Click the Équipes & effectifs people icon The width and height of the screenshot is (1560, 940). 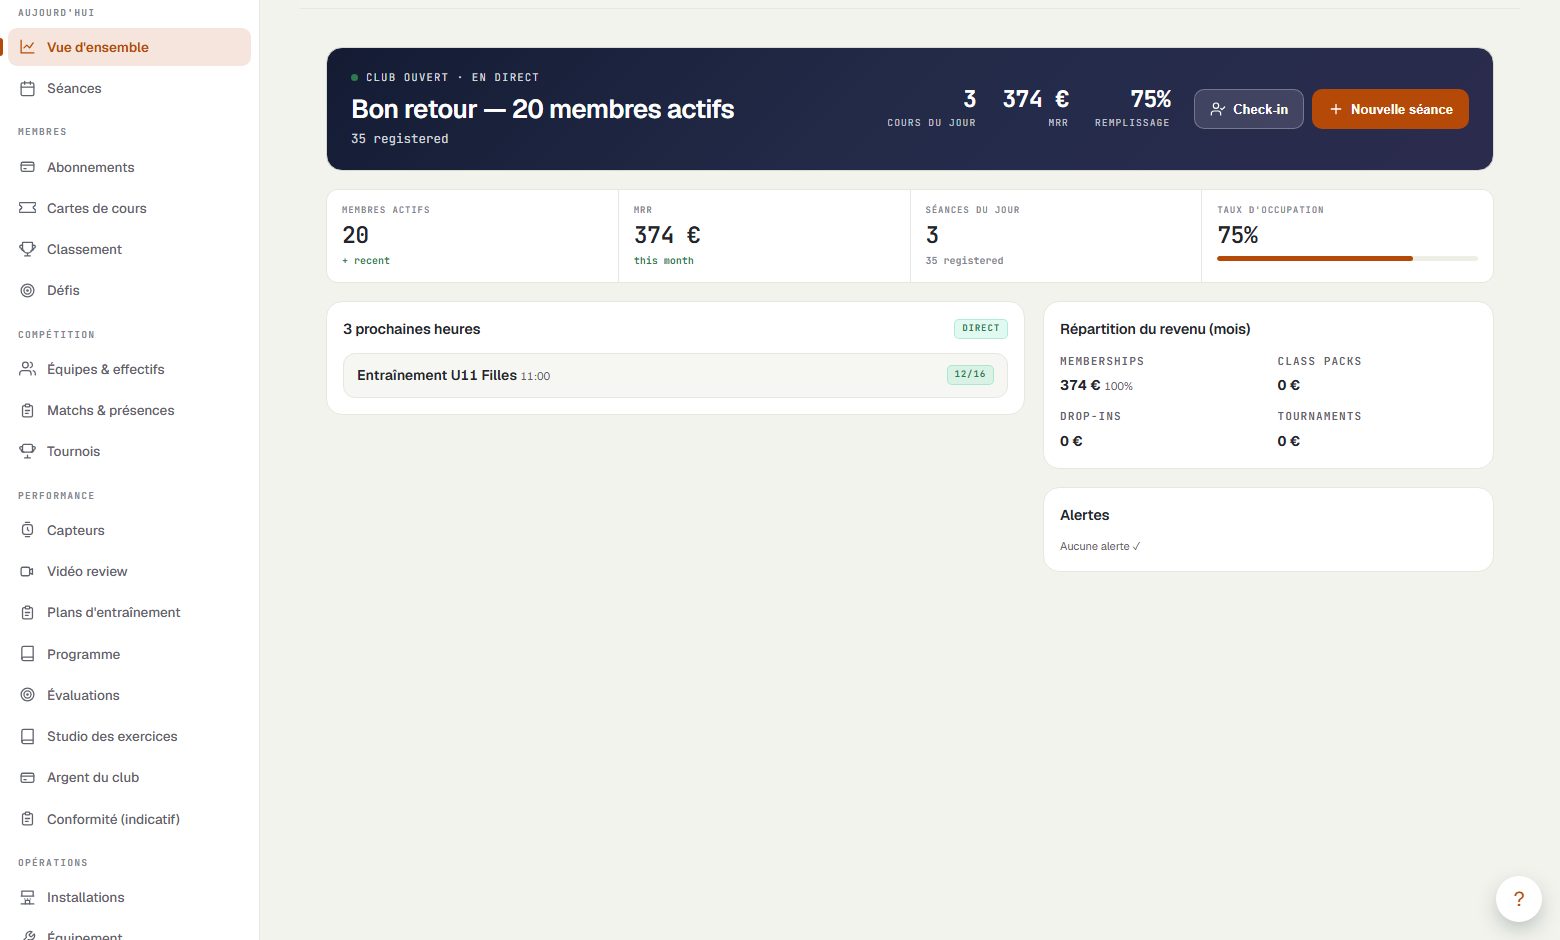click(28, 369)
